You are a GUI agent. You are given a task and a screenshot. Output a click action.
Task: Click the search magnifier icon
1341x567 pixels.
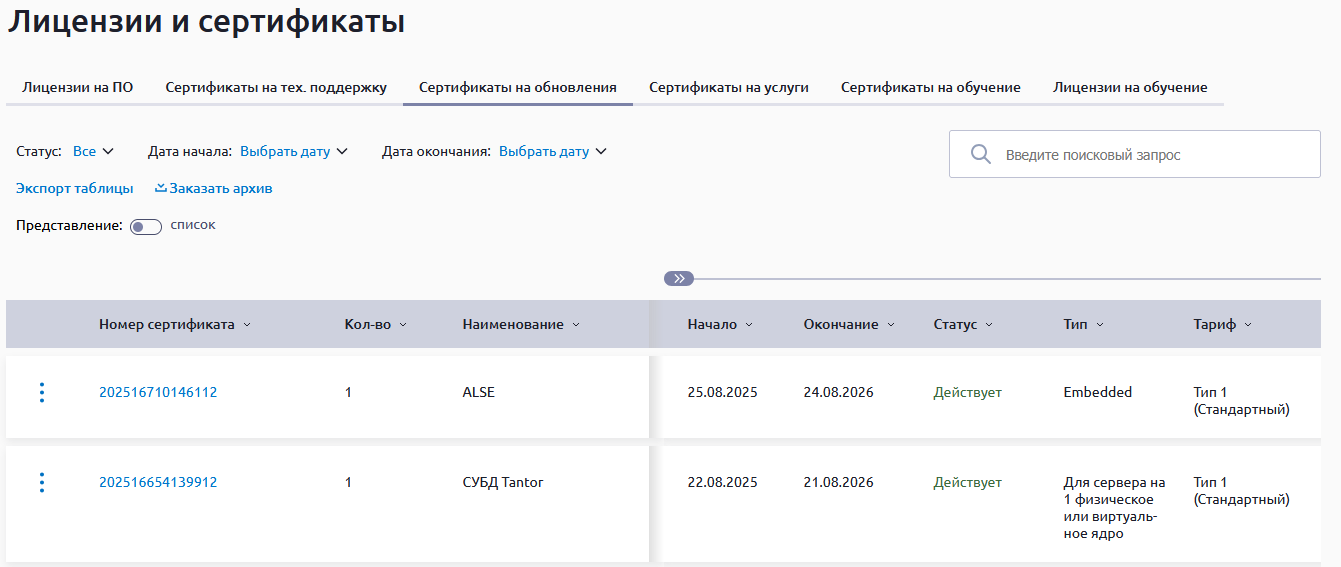[x=981, y=155]
